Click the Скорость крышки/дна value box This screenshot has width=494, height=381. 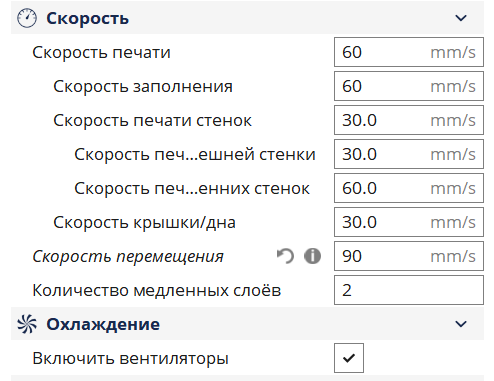[409, 222]
